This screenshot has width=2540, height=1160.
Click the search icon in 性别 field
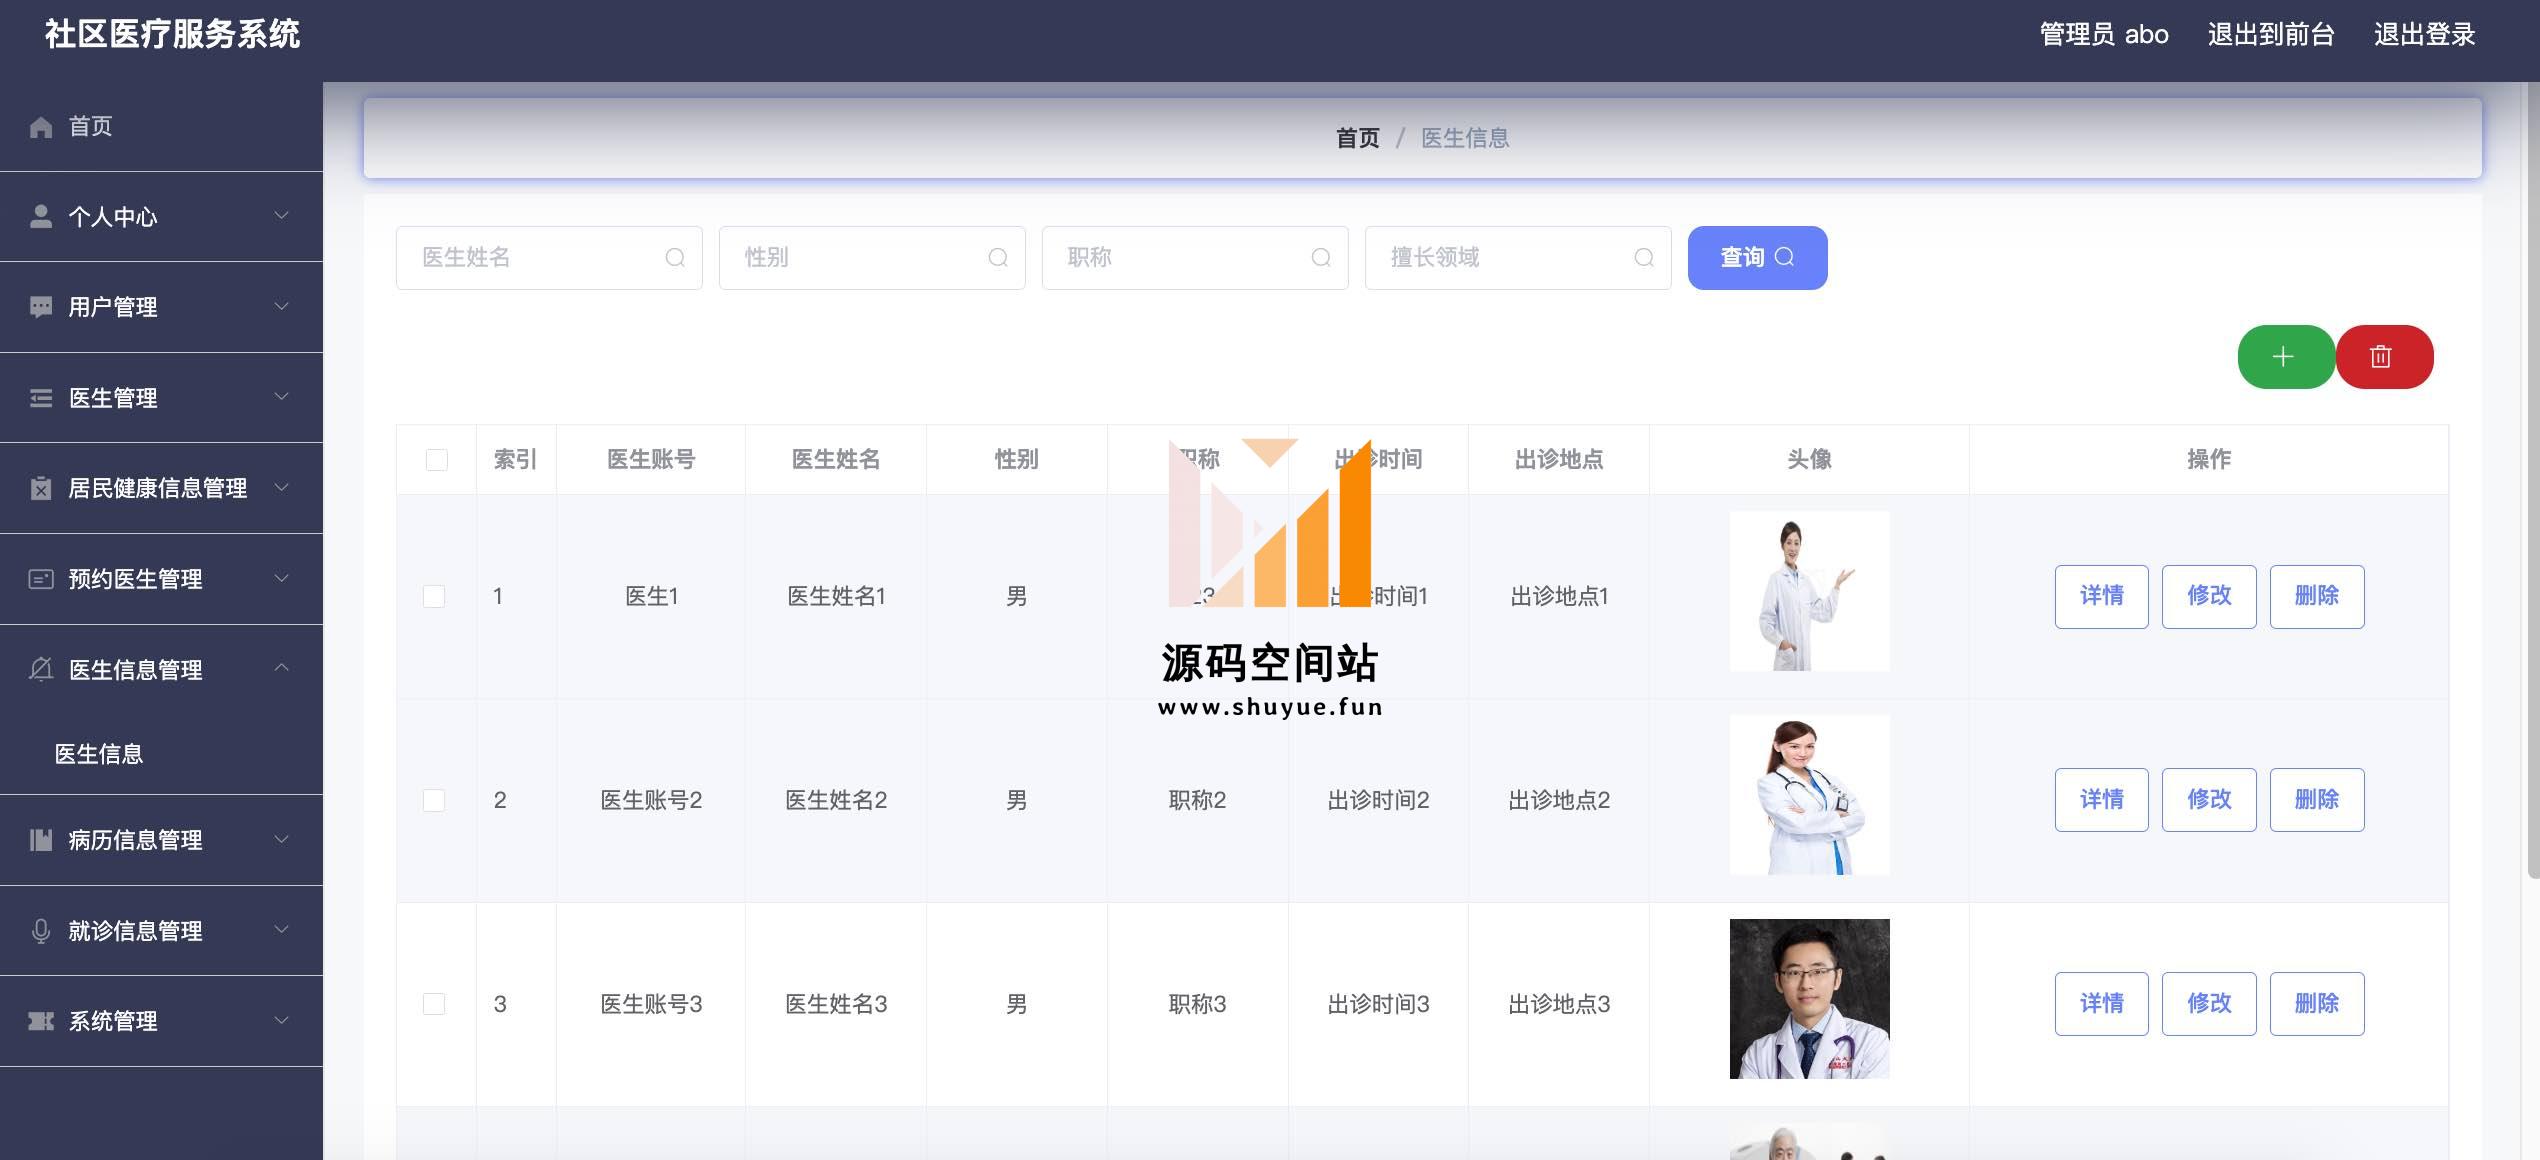click(x=998, y=258)
